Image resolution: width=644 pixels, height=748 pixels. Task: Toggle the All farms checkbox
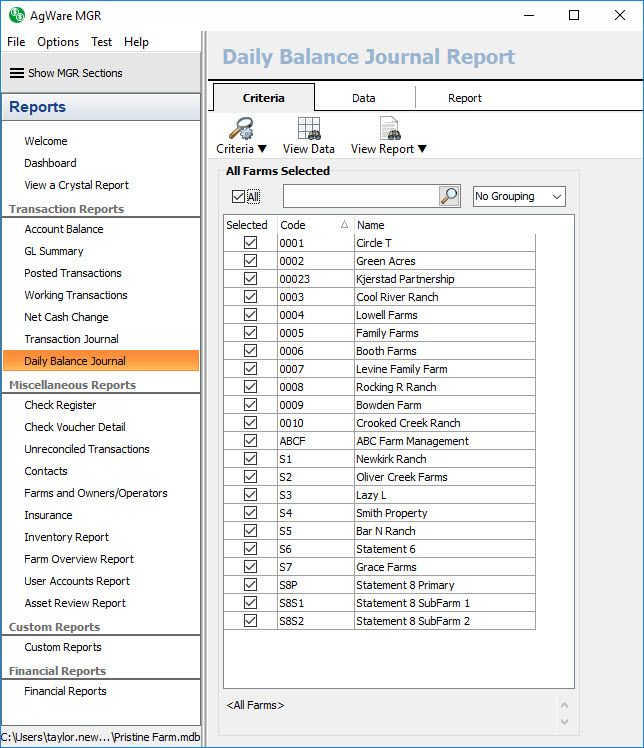(237, 196)
